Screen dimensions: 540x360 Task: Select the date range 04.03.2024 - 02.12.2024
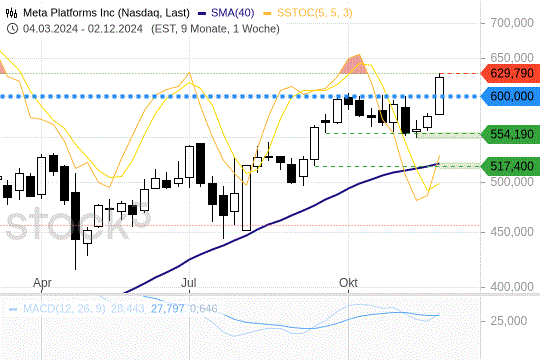[83, 28]
